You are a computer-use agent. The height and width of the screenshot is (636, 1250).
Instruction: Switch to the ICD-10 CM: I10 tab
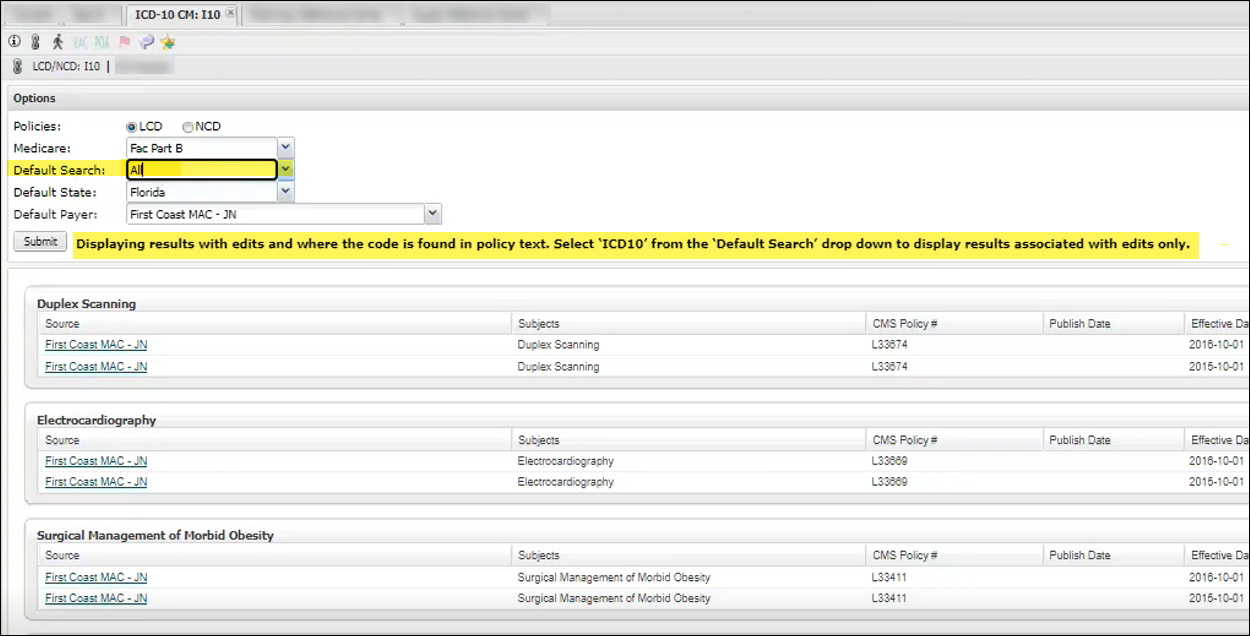176,15
